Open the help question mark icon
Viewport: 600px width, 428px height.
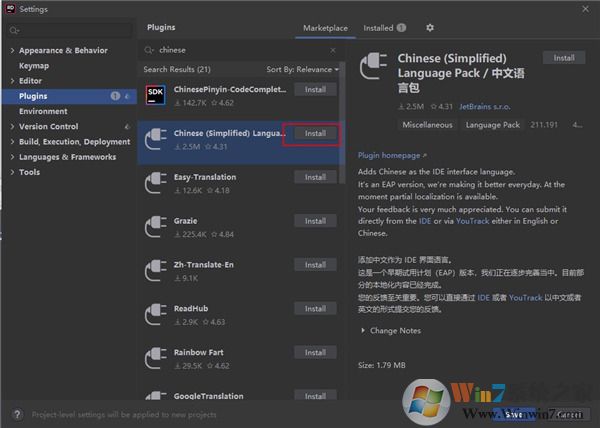pyautogui.click(x=17, y=414)
